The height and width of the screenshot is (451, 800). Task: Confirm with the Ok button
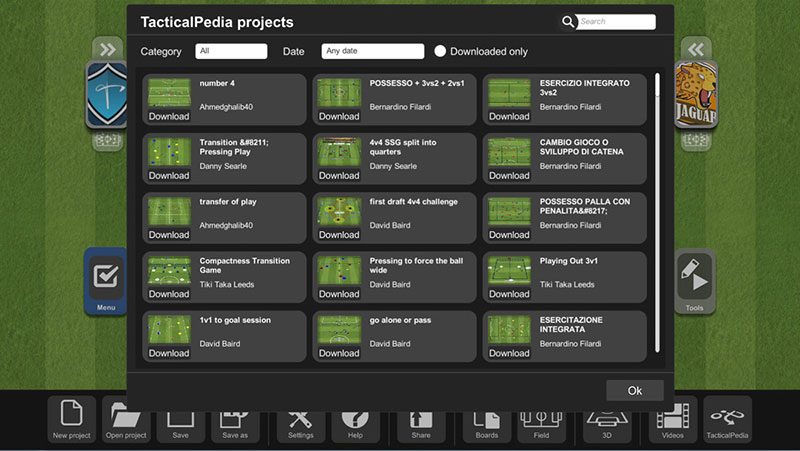pyautogui.click(x=635, y=390)
